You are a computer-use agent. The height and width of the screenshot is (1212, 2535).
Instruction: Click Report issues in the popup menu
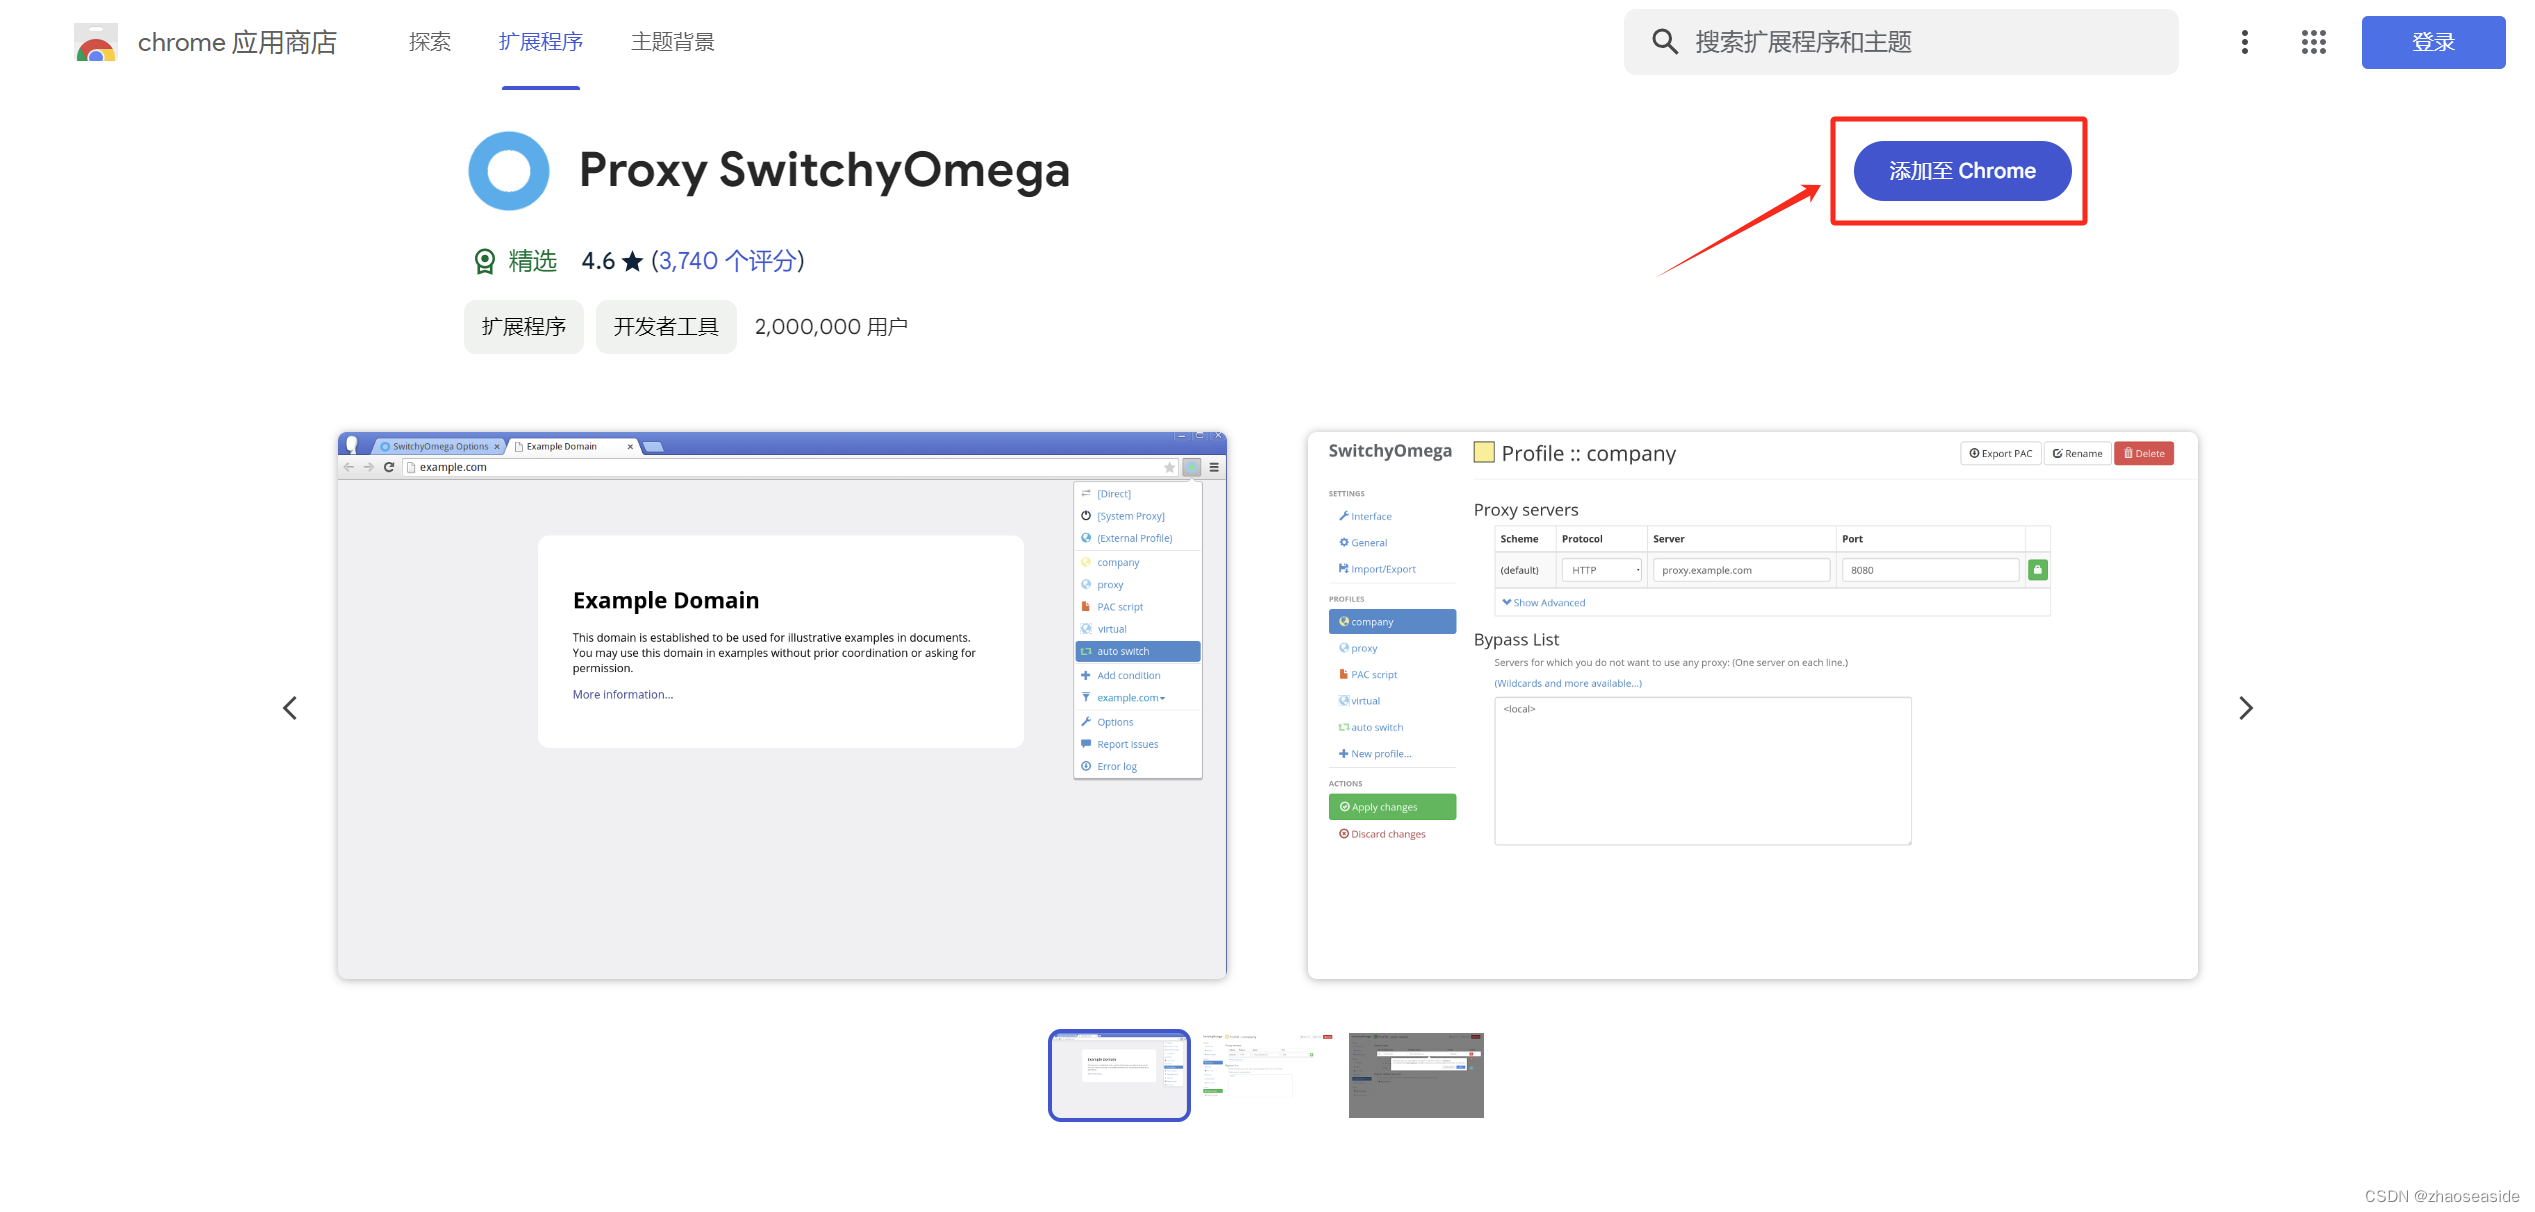[1138, 744]
